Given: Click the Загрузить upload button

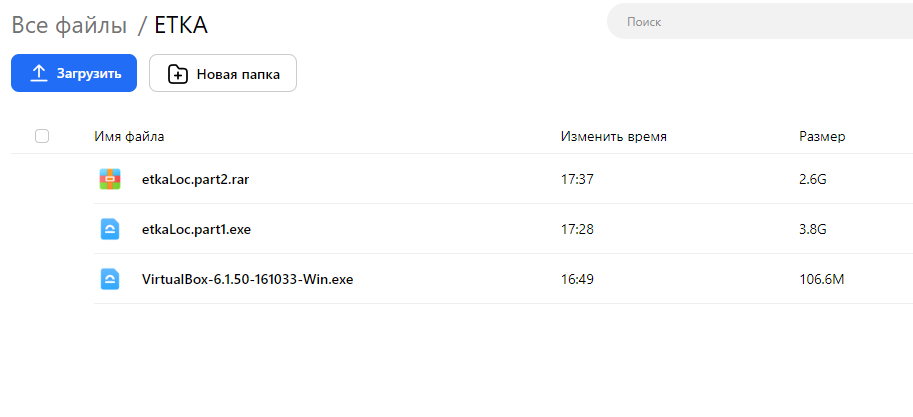Looking at the screenshot, I should pos(74,73).
